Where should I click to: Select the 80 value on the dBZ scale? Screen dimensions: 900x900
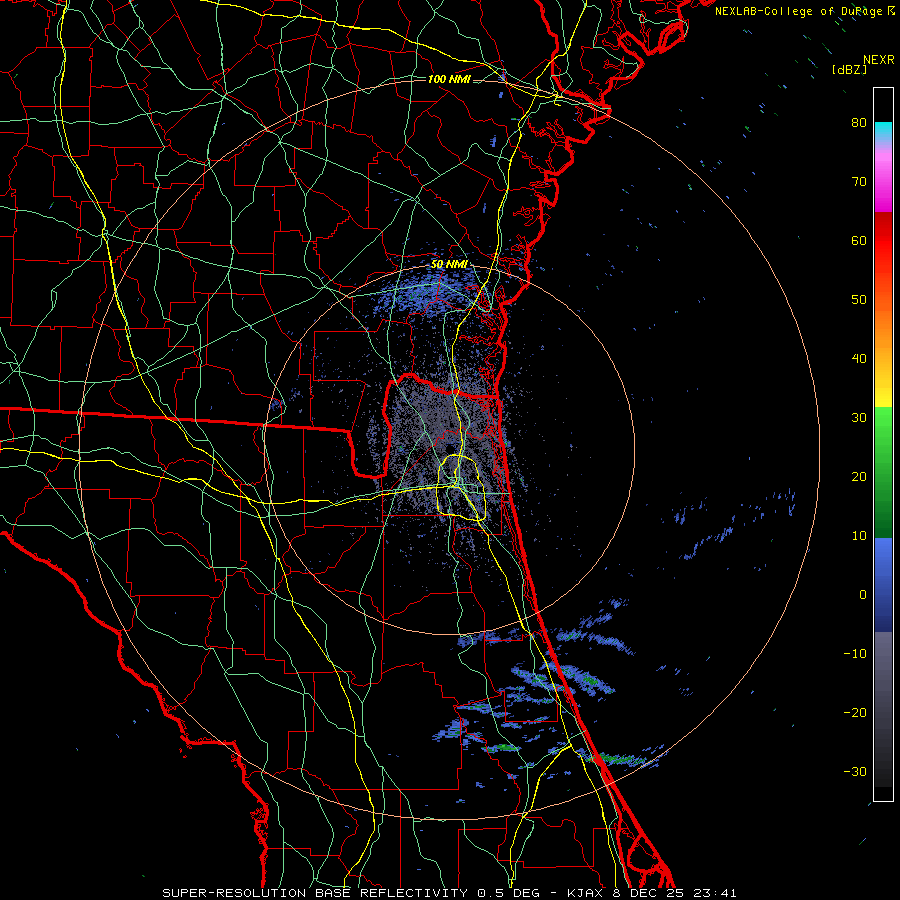coord(859,123)
